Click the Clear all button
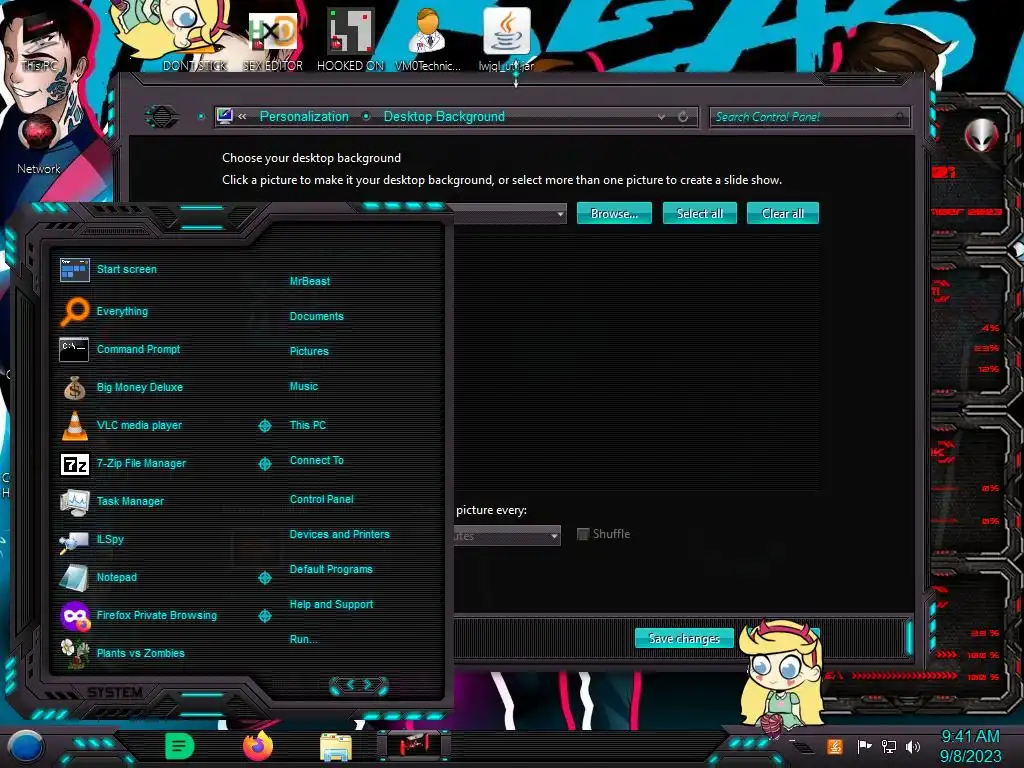This screenshot has width=1024, height=768. click(782, 214)
